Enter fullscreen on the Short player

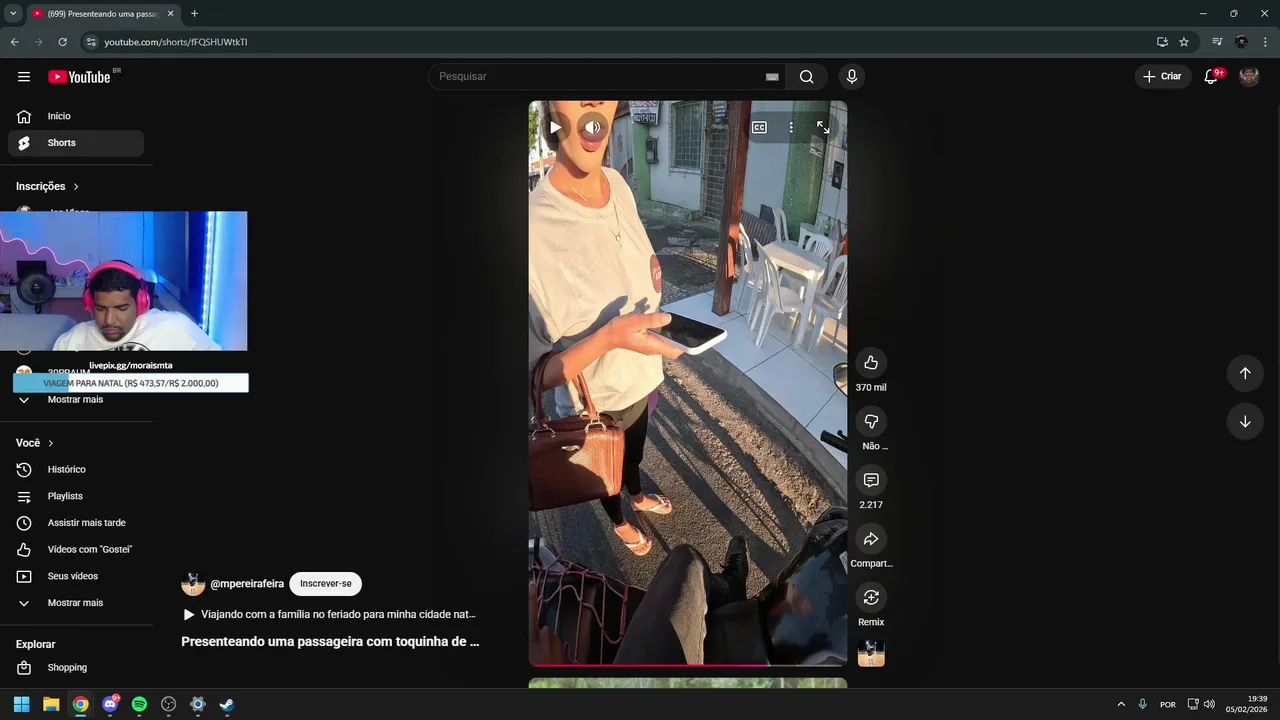(x=823, y=127)
